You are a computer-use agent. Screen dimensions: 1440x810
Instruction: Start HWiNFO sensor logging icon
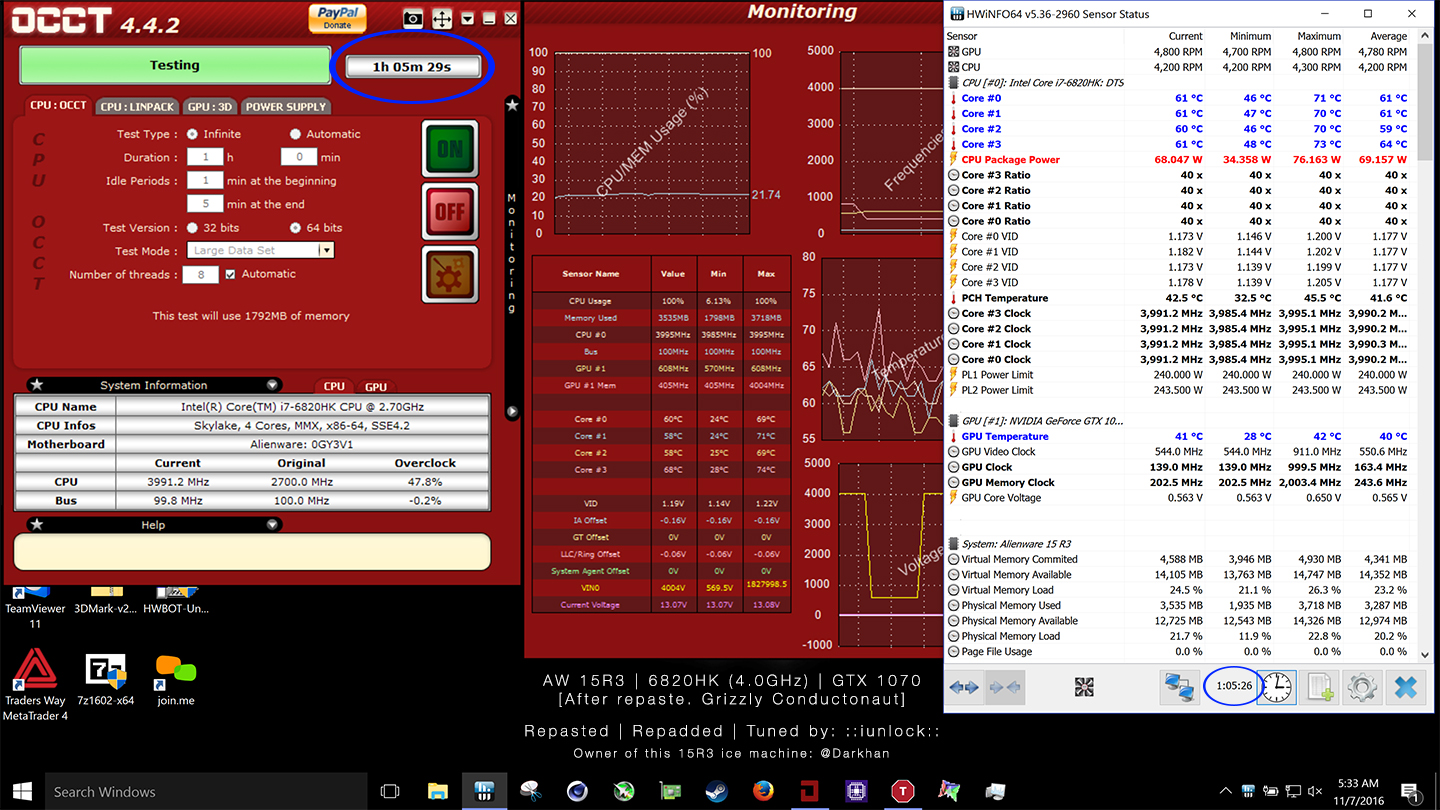(x=1320, y=687)
